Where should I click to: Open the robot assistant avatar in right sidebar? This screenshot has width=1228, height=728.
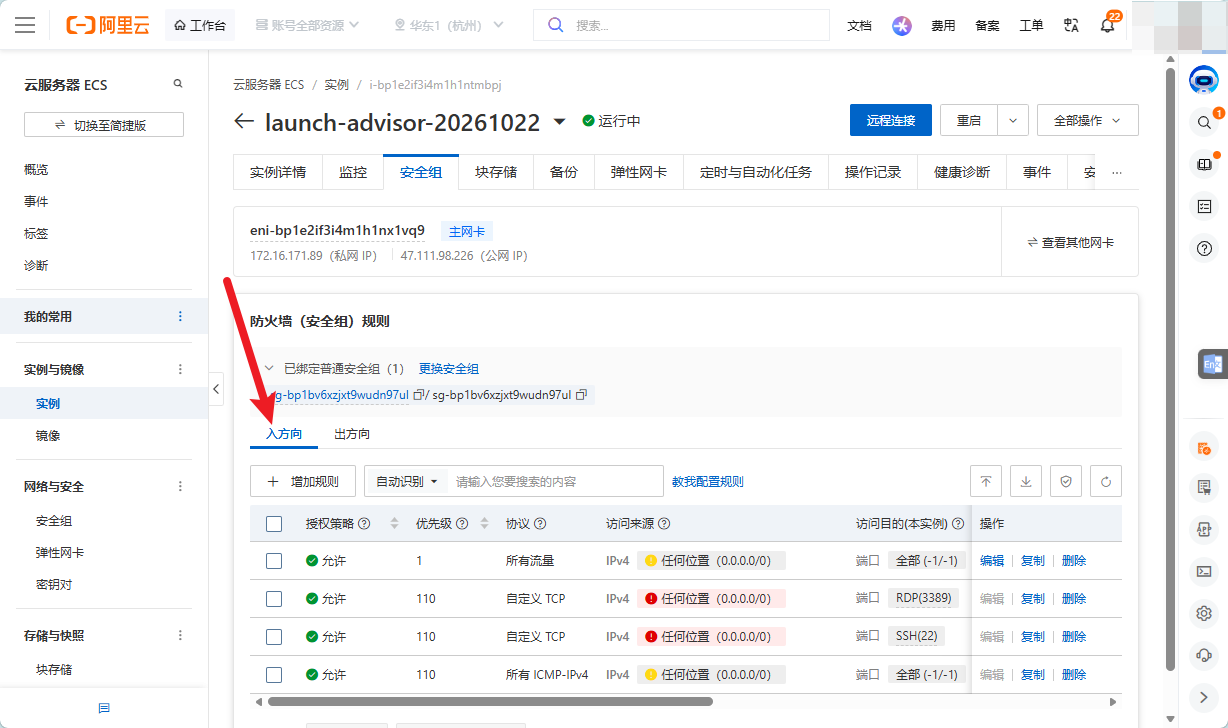pos(1204,80)
